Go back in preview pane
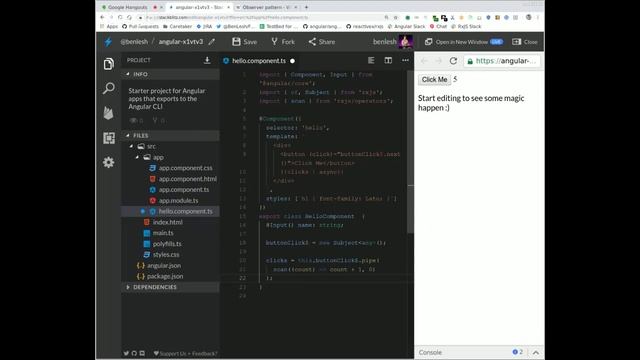Screen dimensions: 640x360 pyautogui.click(x=424, y=61)
